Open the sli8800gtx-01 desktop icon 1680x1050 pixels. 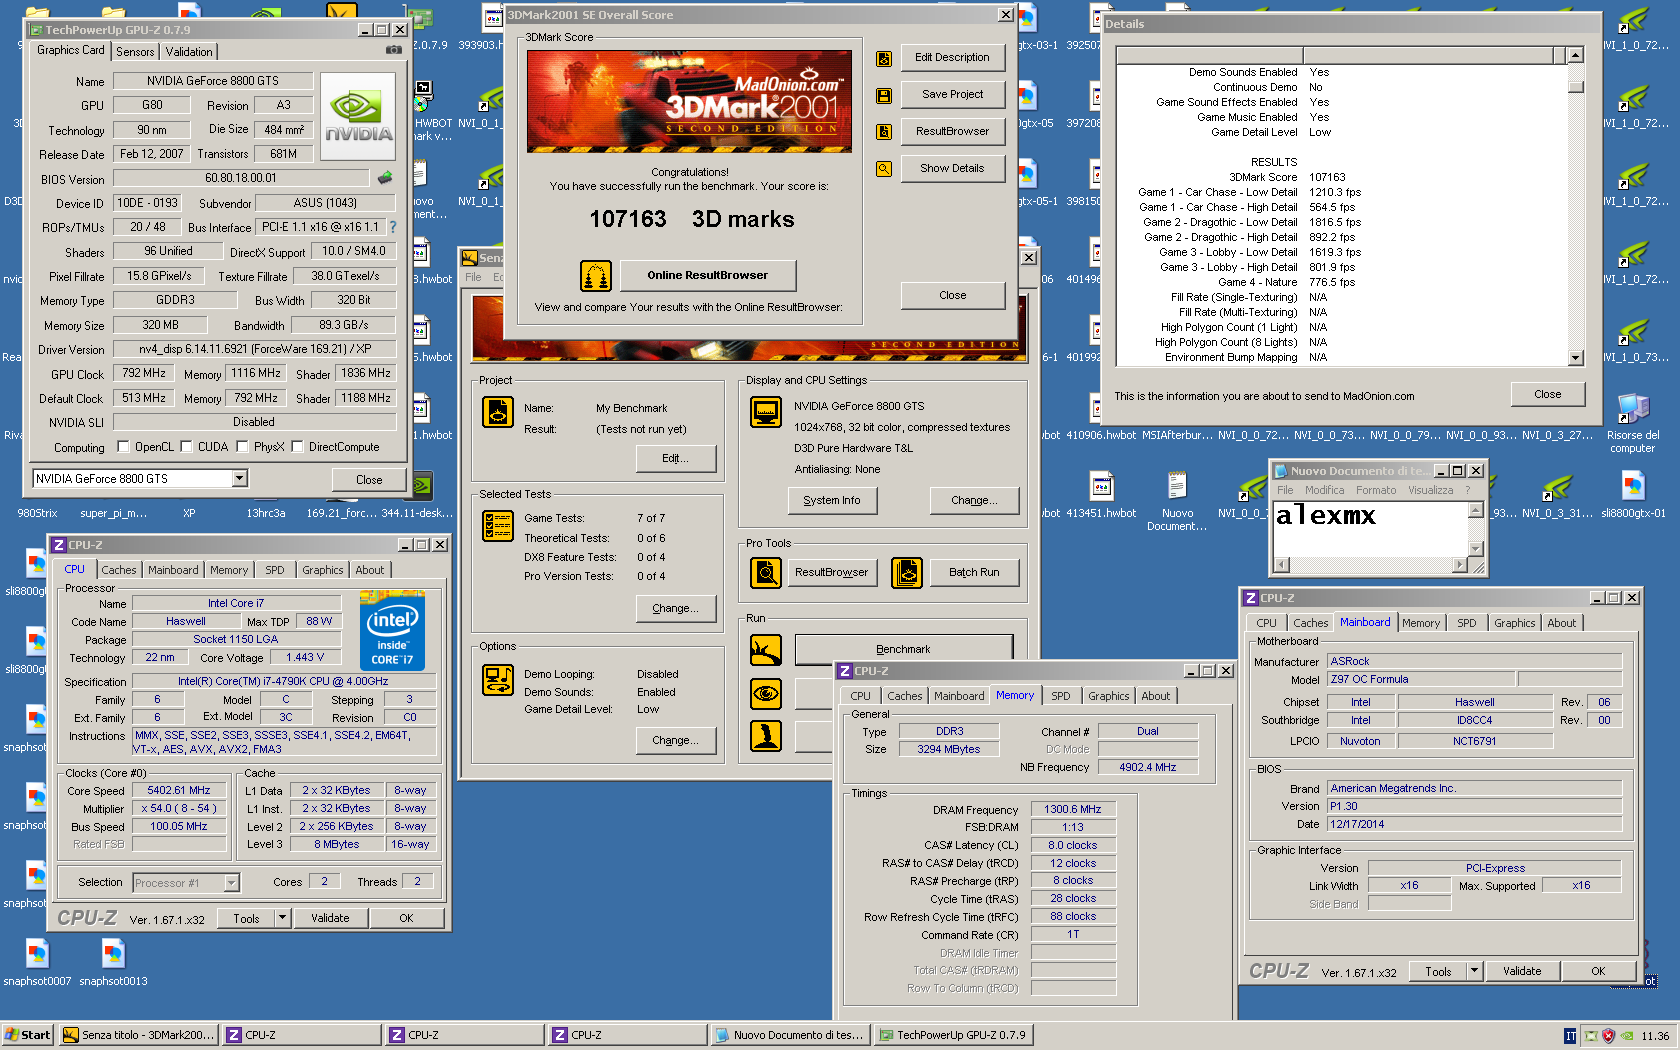tap(1633, 494)
